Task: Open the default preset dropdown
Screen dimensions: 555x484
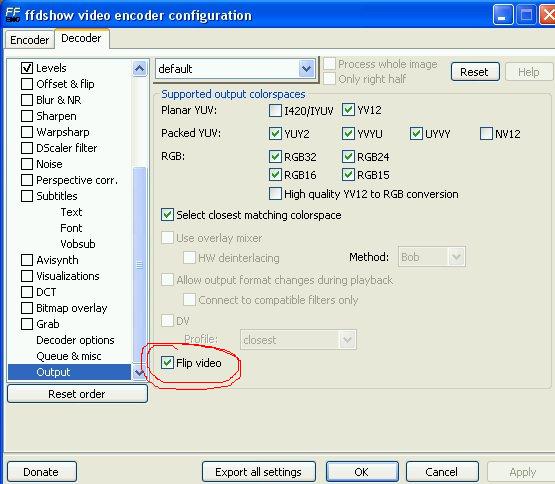Action: click(307, 69)
